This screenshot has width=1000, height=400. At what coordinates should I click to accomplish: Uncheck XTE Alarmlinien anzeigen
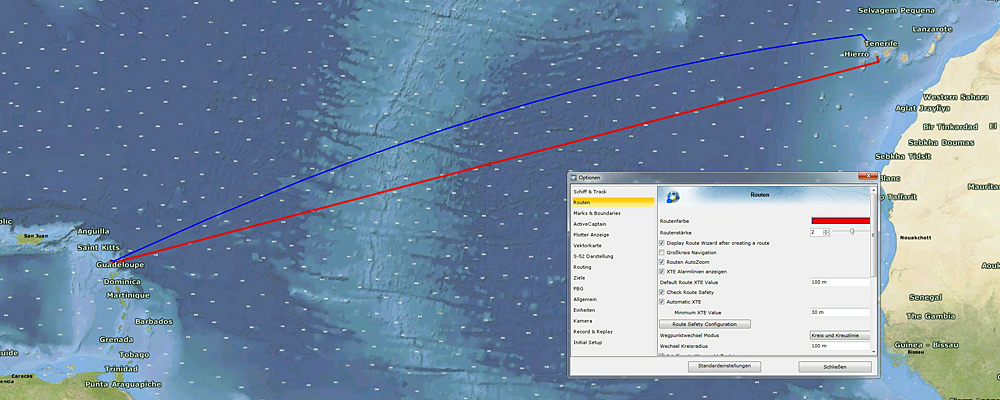[662, 272]
